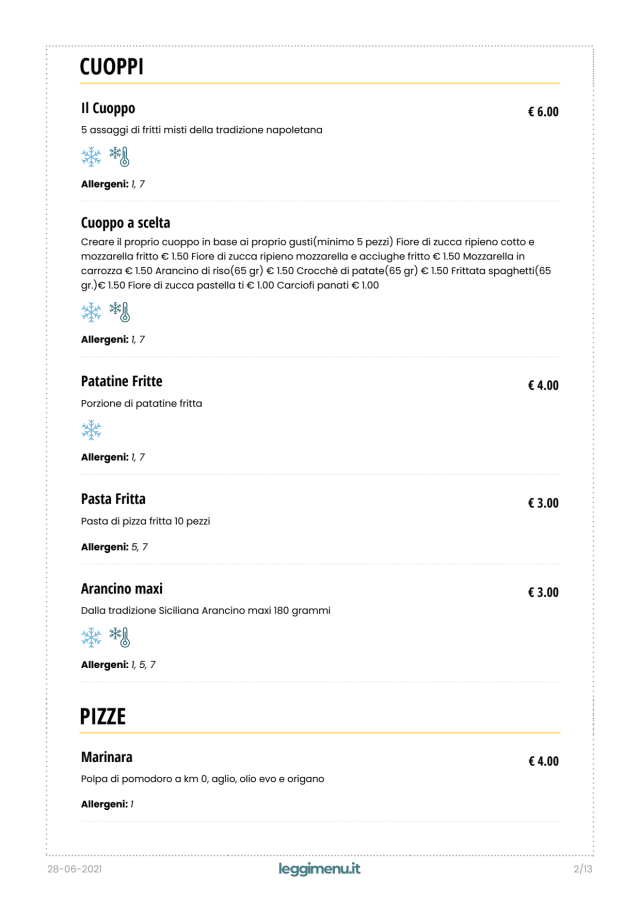The width and height of the screenshot is (640, 905).
Task: Click the snowflake icon under Arancino maxi
Action: click(92, 637)
